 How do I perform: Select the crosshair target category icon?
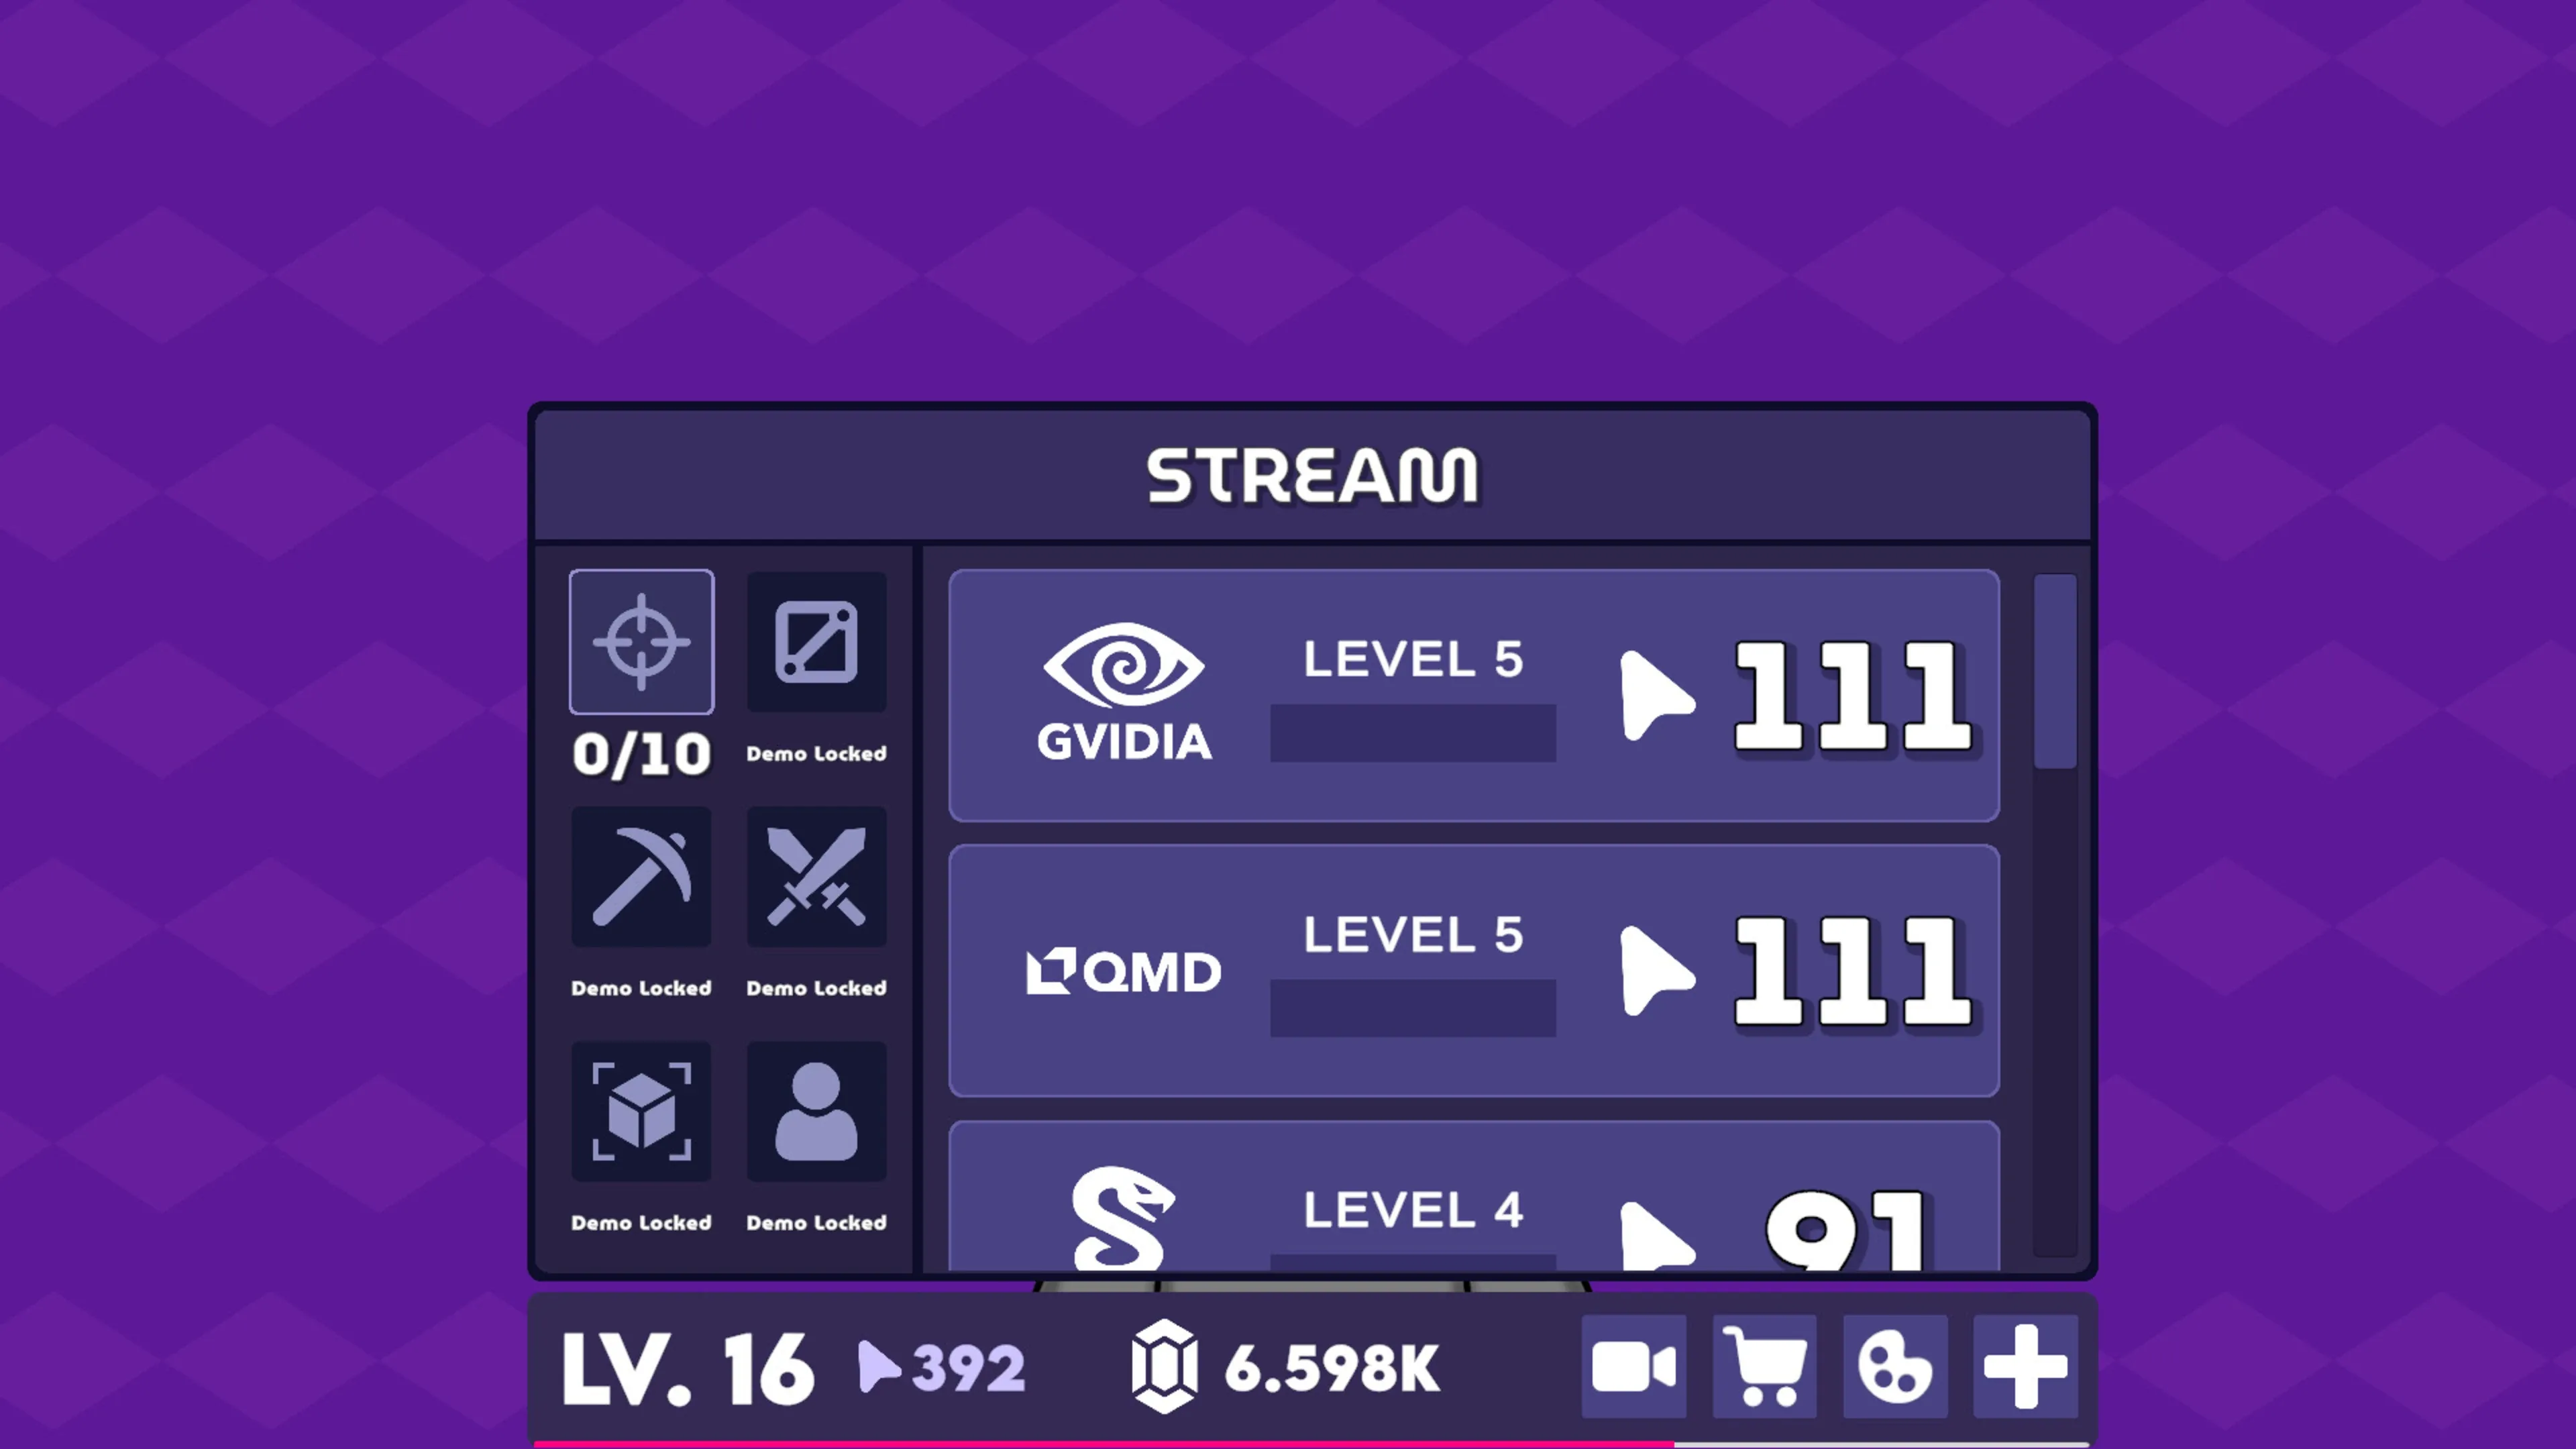(x=641, y=642)
